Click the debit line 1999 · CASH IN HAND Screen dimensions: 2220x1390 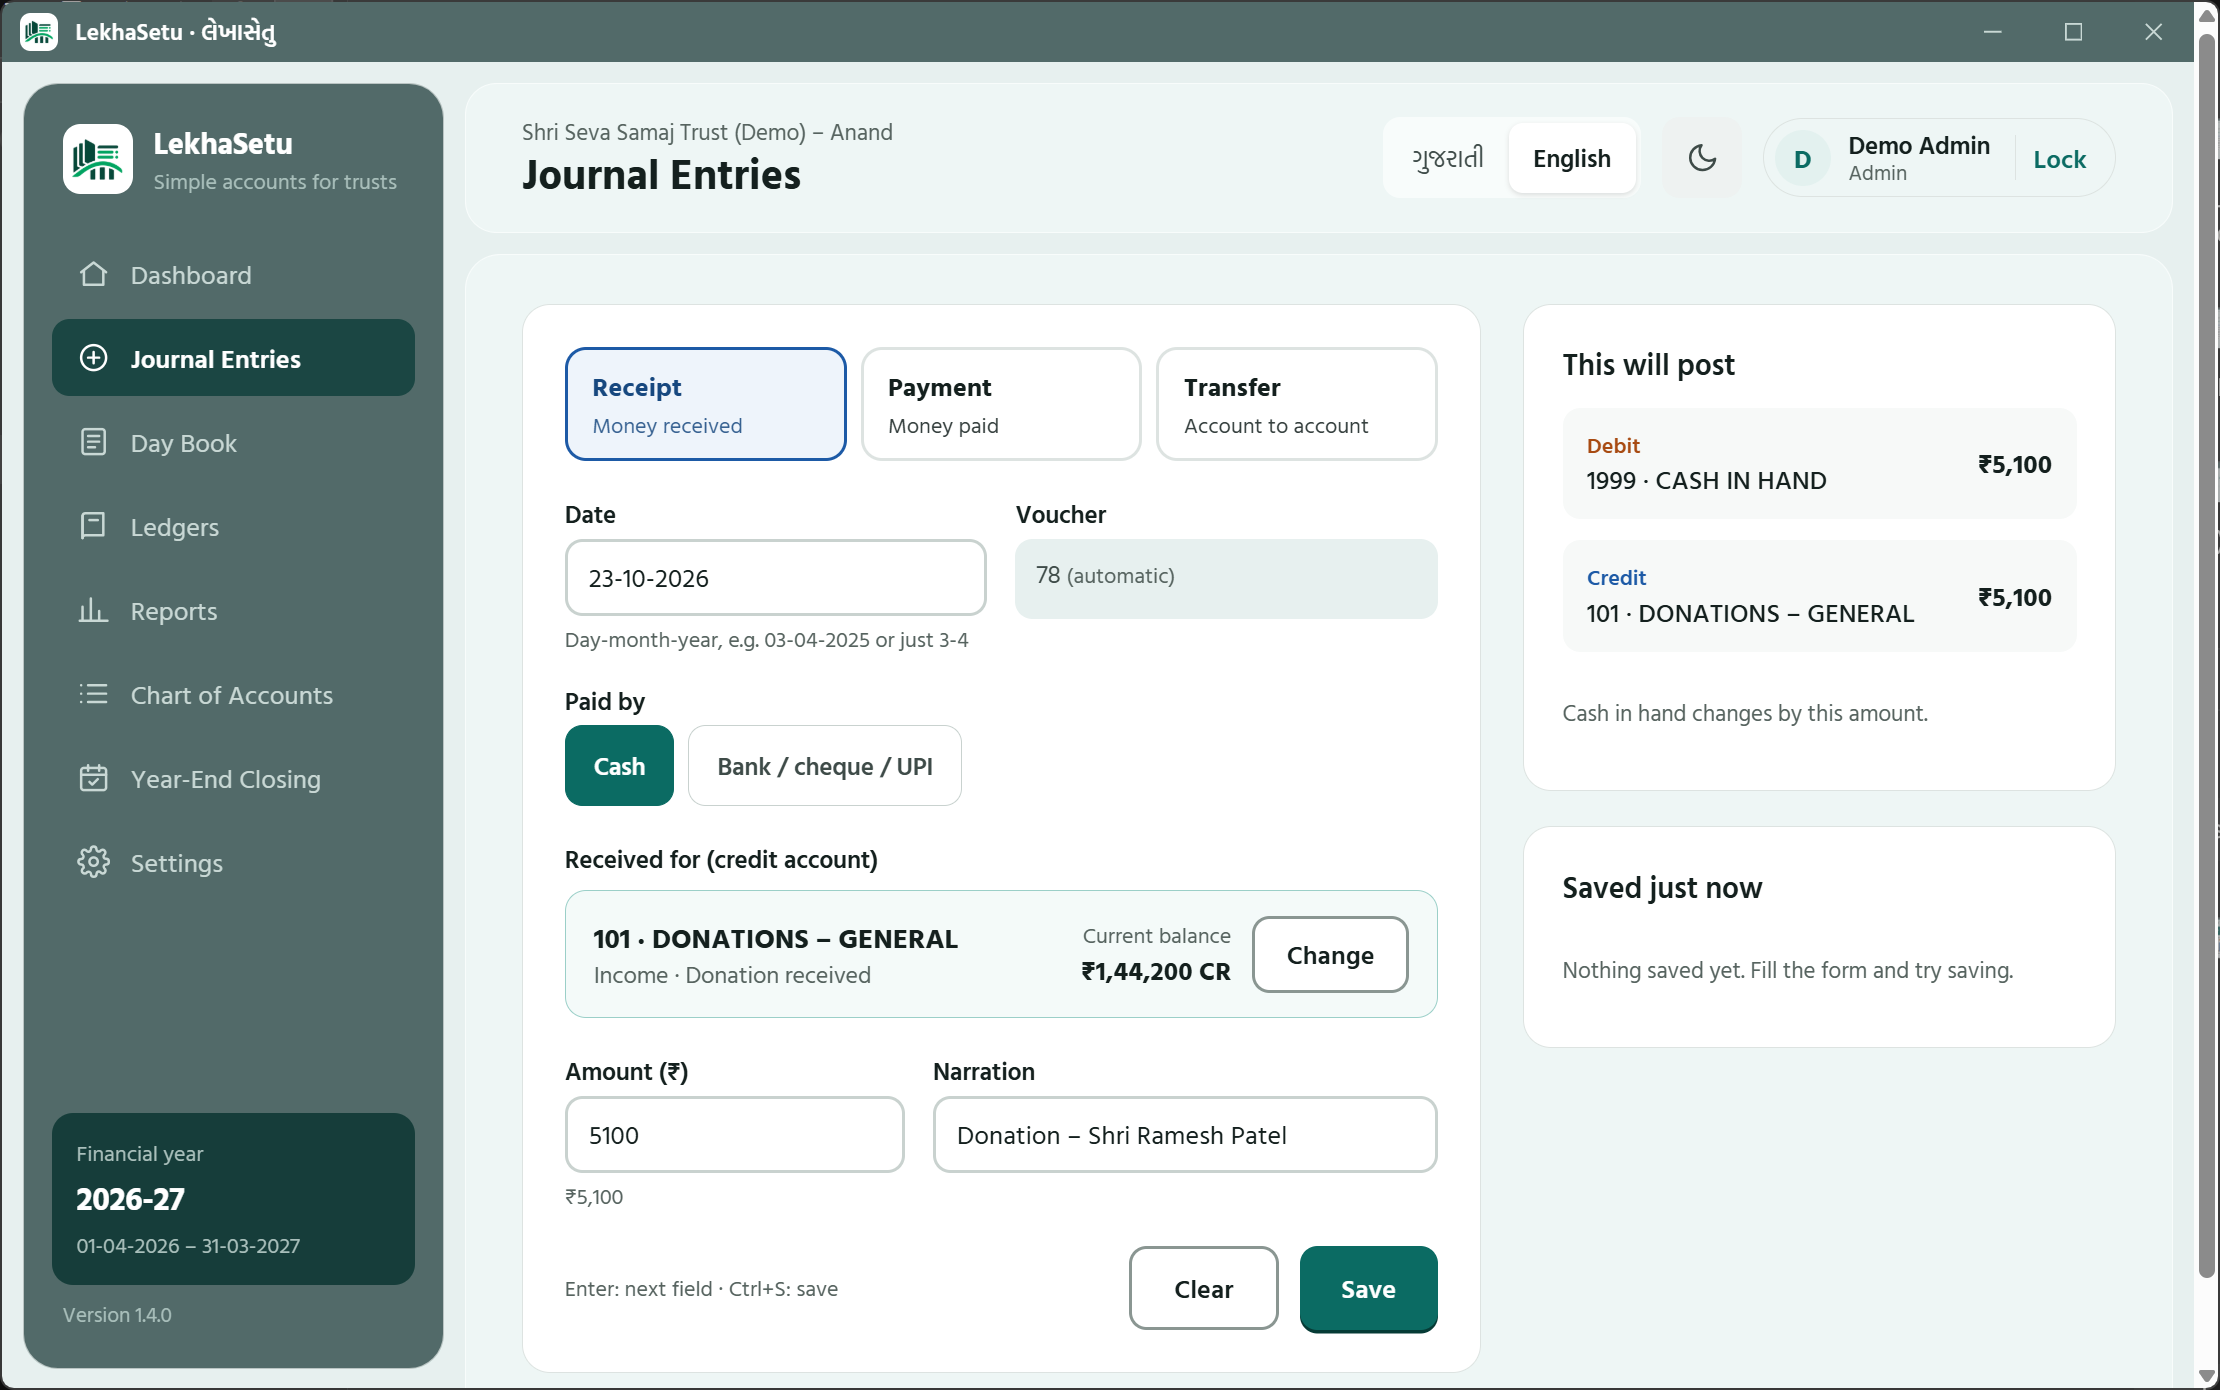pos(1819,464)
